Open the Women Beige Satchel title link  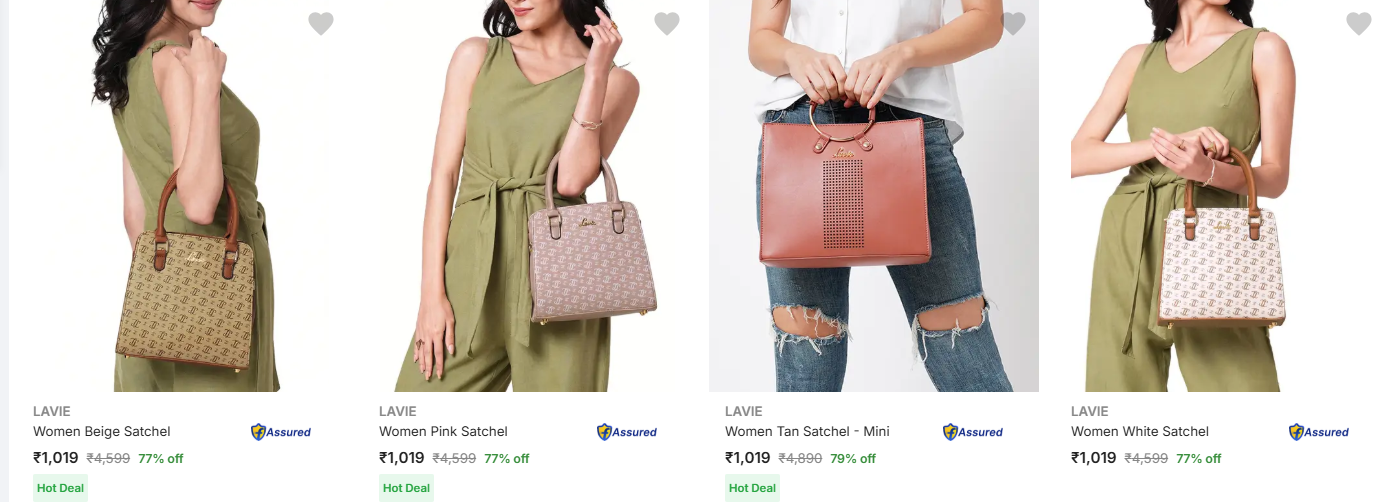[x=102, y=432]
